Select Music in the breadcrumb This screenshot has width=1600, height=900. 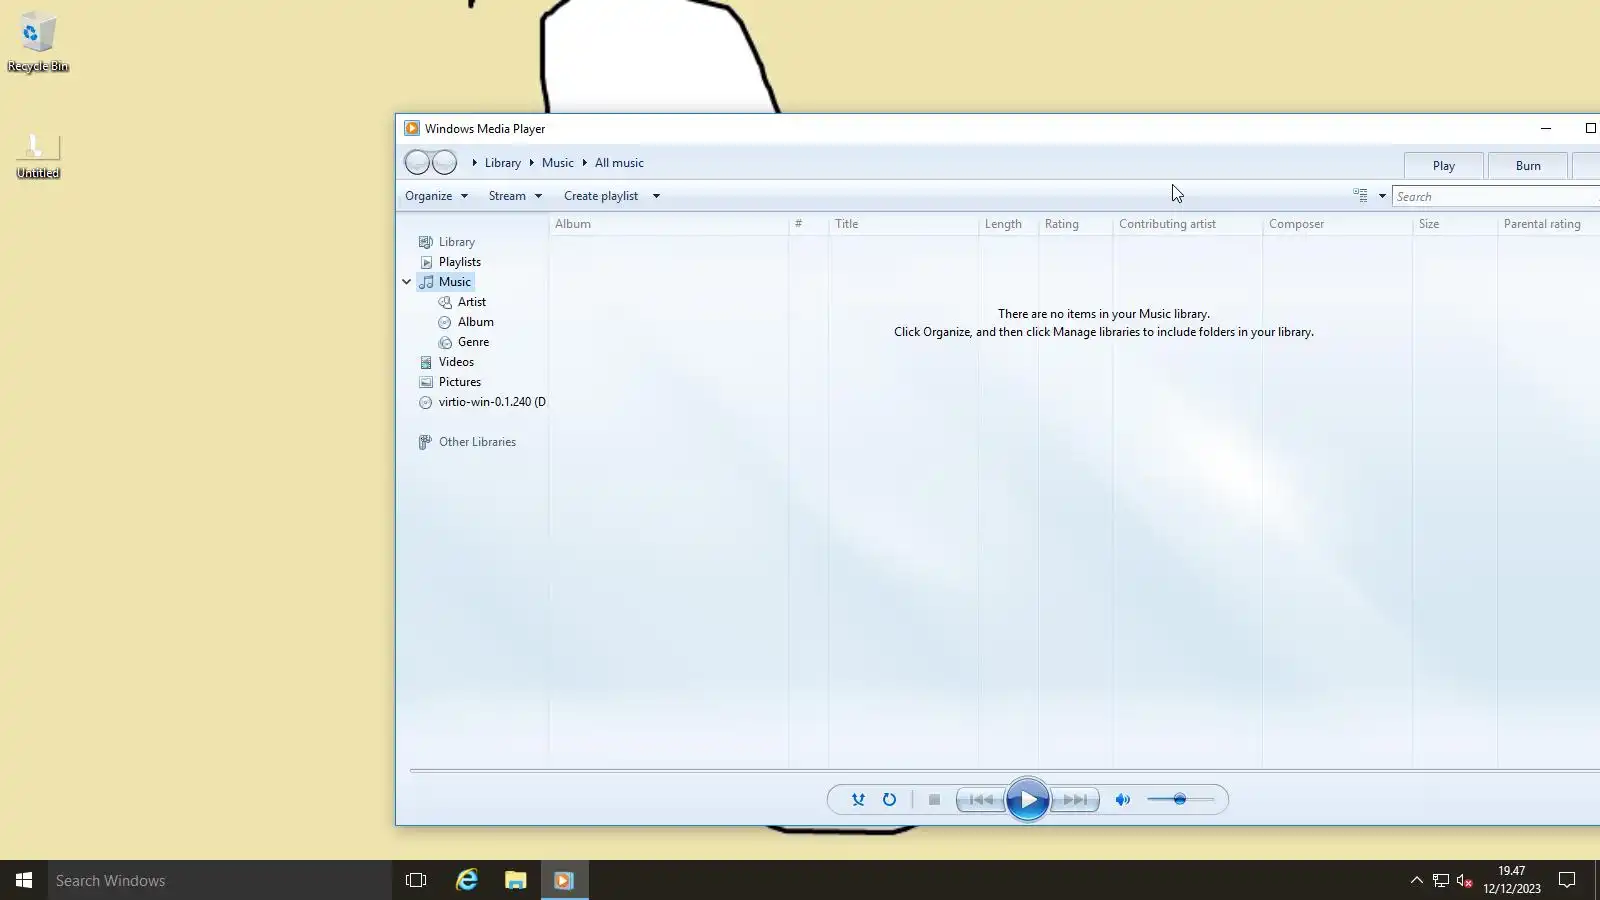(558, 163)
